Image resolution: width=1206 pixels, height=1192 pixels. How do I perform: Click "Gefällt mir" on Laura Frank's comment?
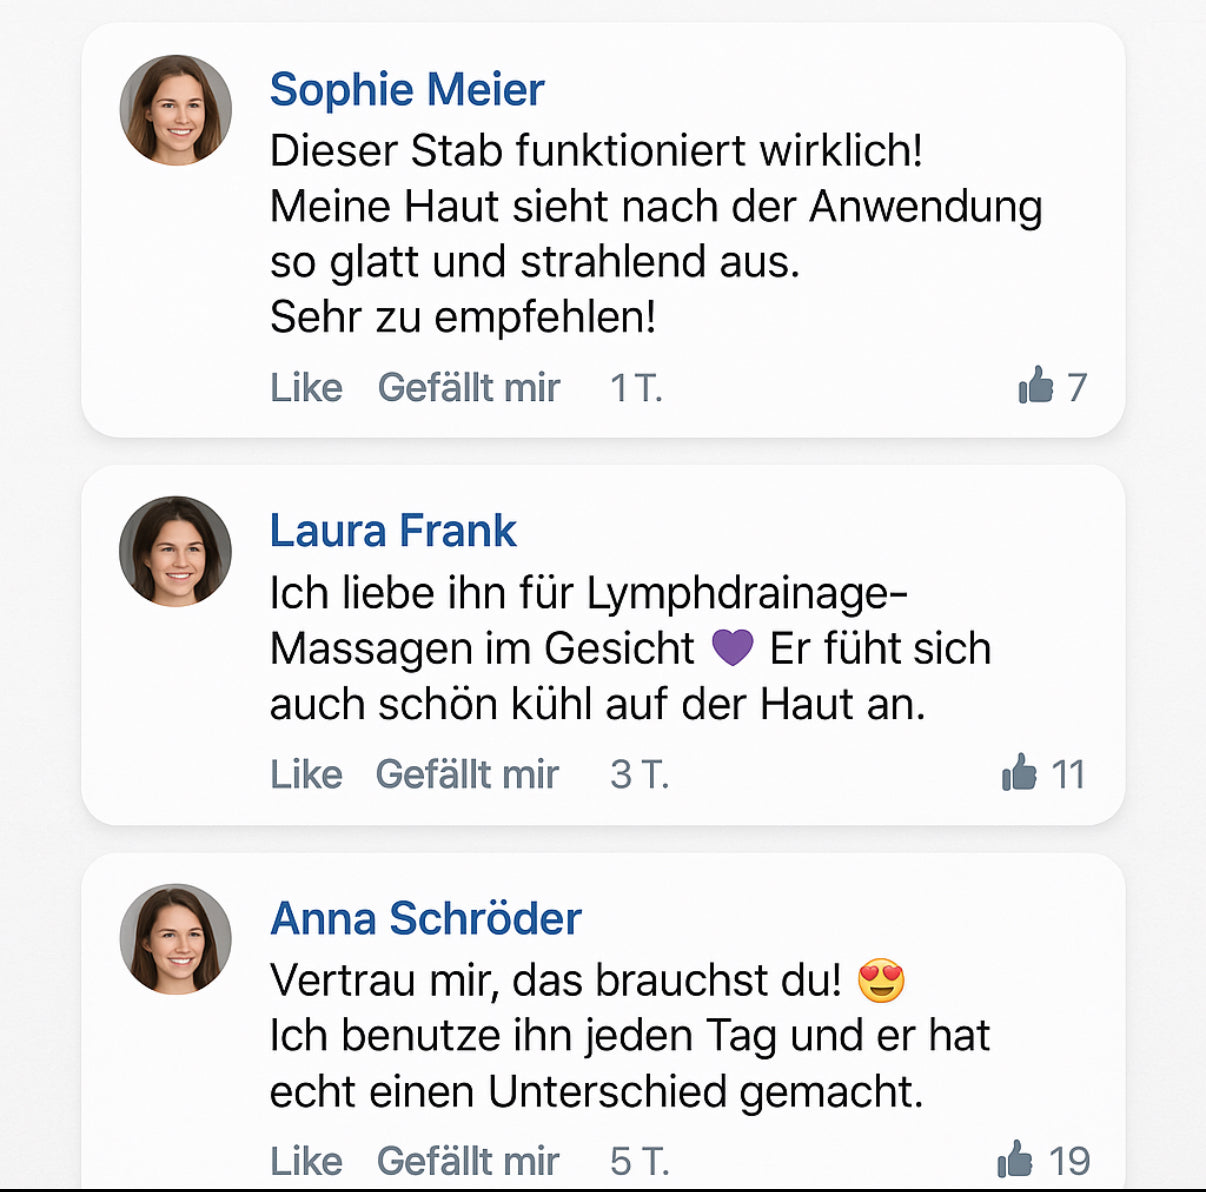point(467,774)
